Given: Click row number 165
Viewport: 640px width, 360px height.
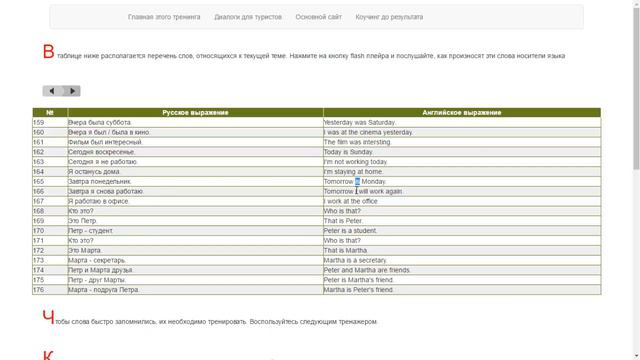Looking at the screenshot, I should (x=50, y=182).
